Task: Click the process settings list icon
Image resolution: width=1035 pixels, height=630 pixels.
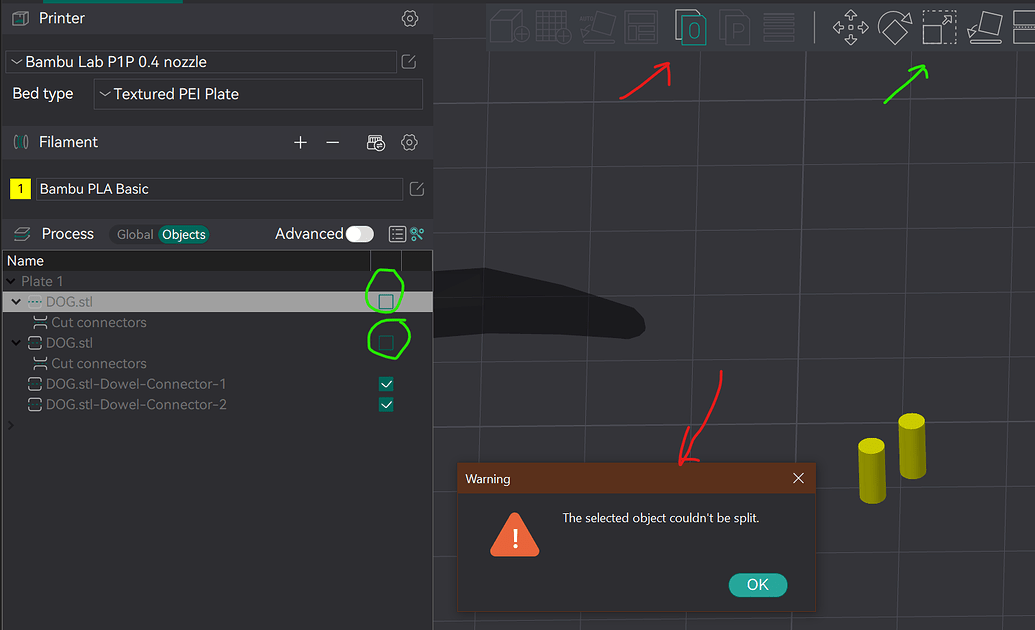Action: tap(397, 234)
